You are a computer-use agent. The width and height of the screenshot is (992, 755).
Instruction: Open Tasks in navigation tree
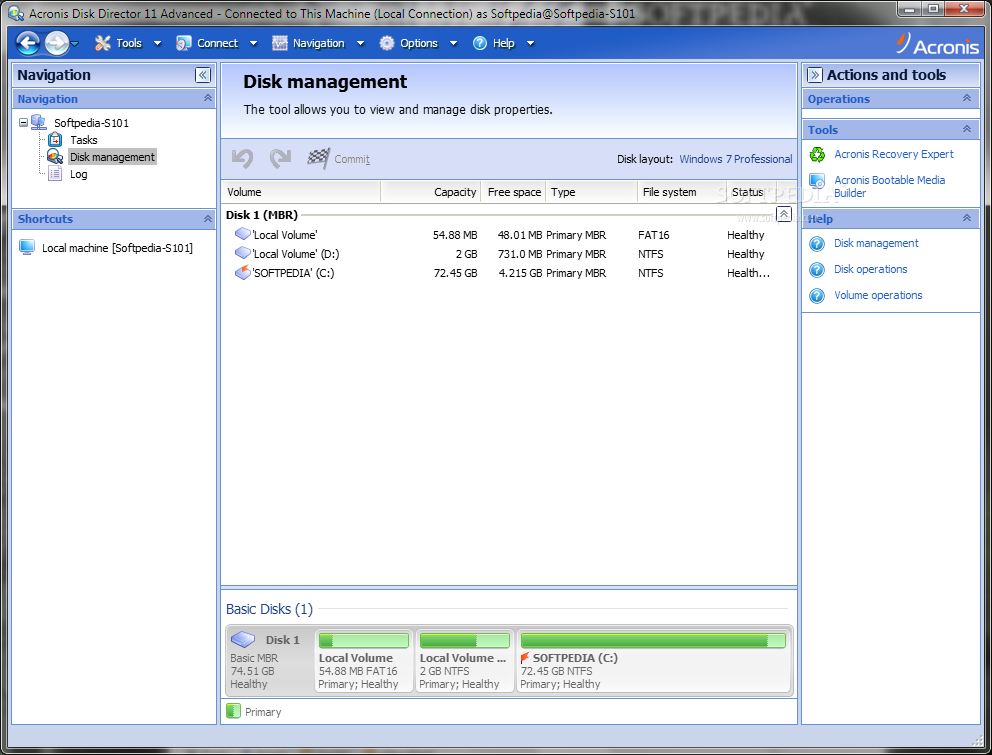click(84, 140)
